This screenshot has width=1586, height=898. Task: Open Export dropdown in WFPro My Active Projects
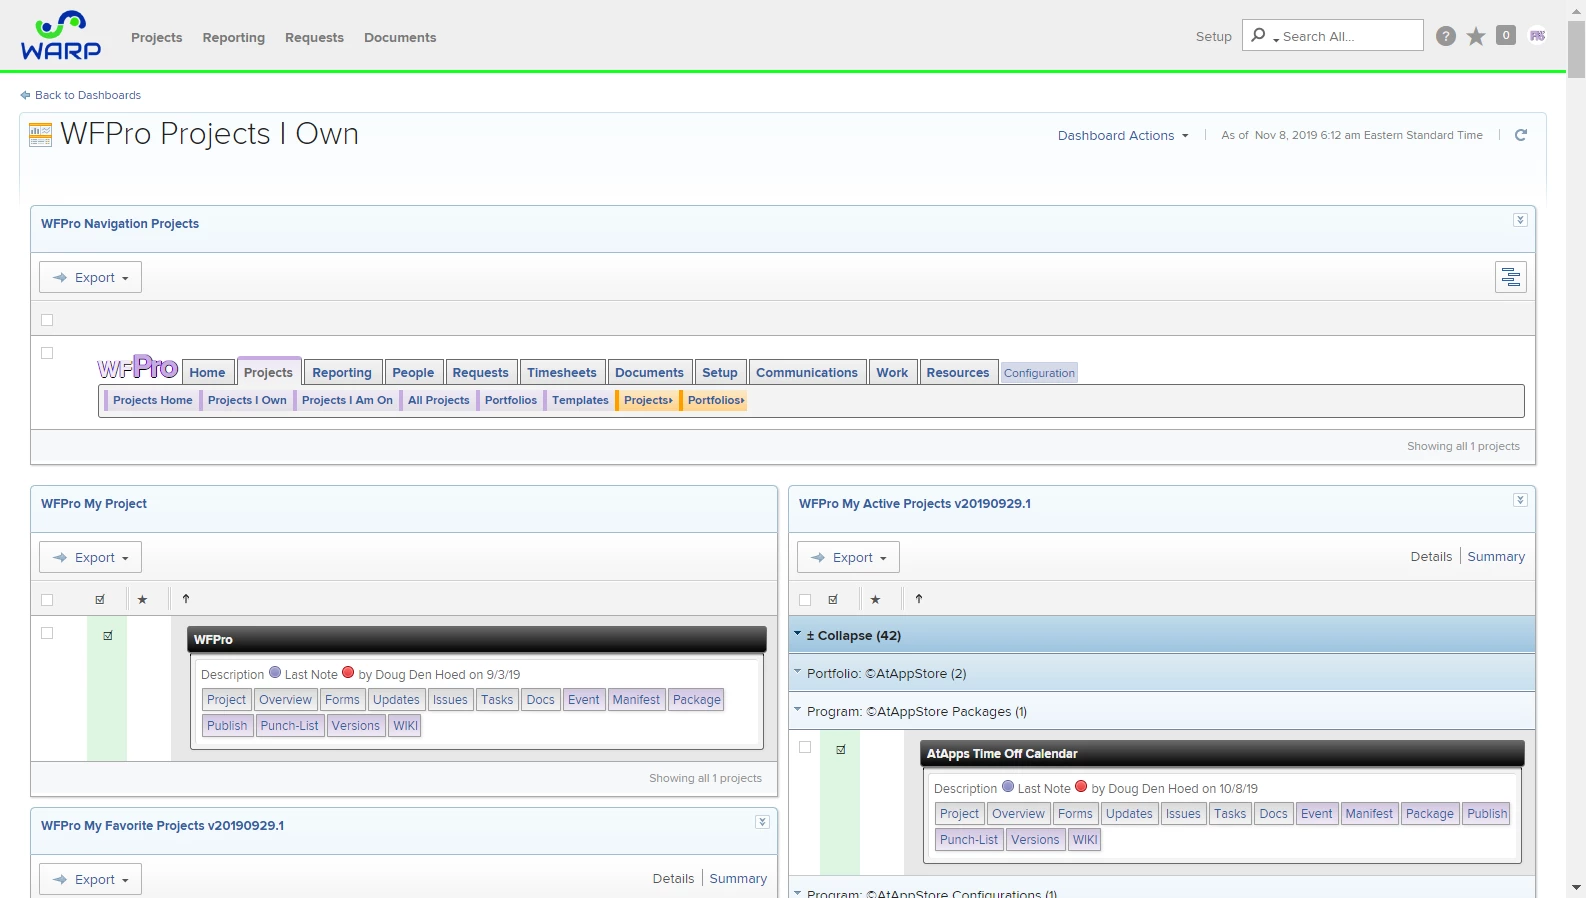pos(848,557)
